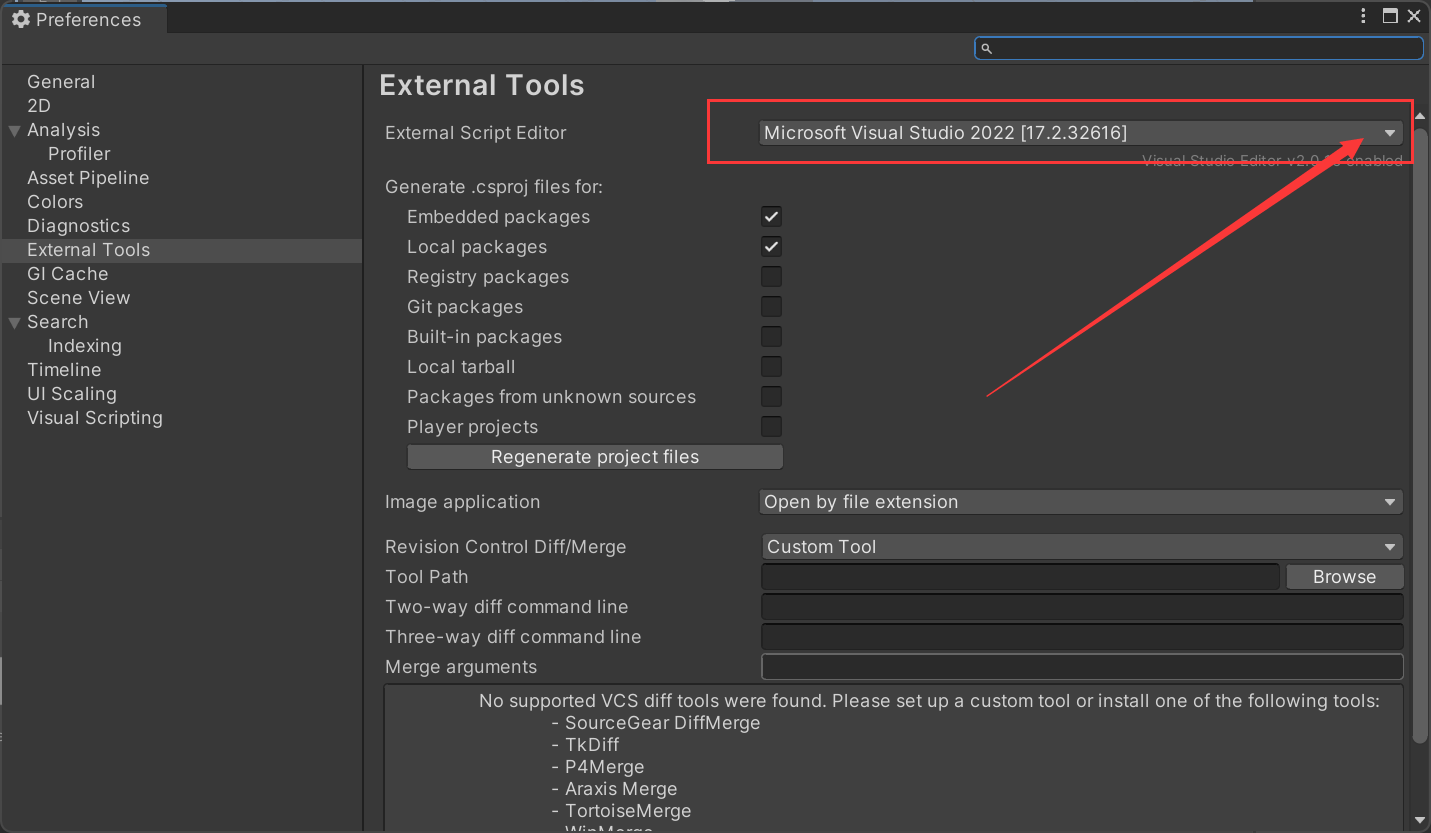Click 'External Script Editor' label
Image resolution: width=1431 pixels, height=833 pixels.
[475, 133]
